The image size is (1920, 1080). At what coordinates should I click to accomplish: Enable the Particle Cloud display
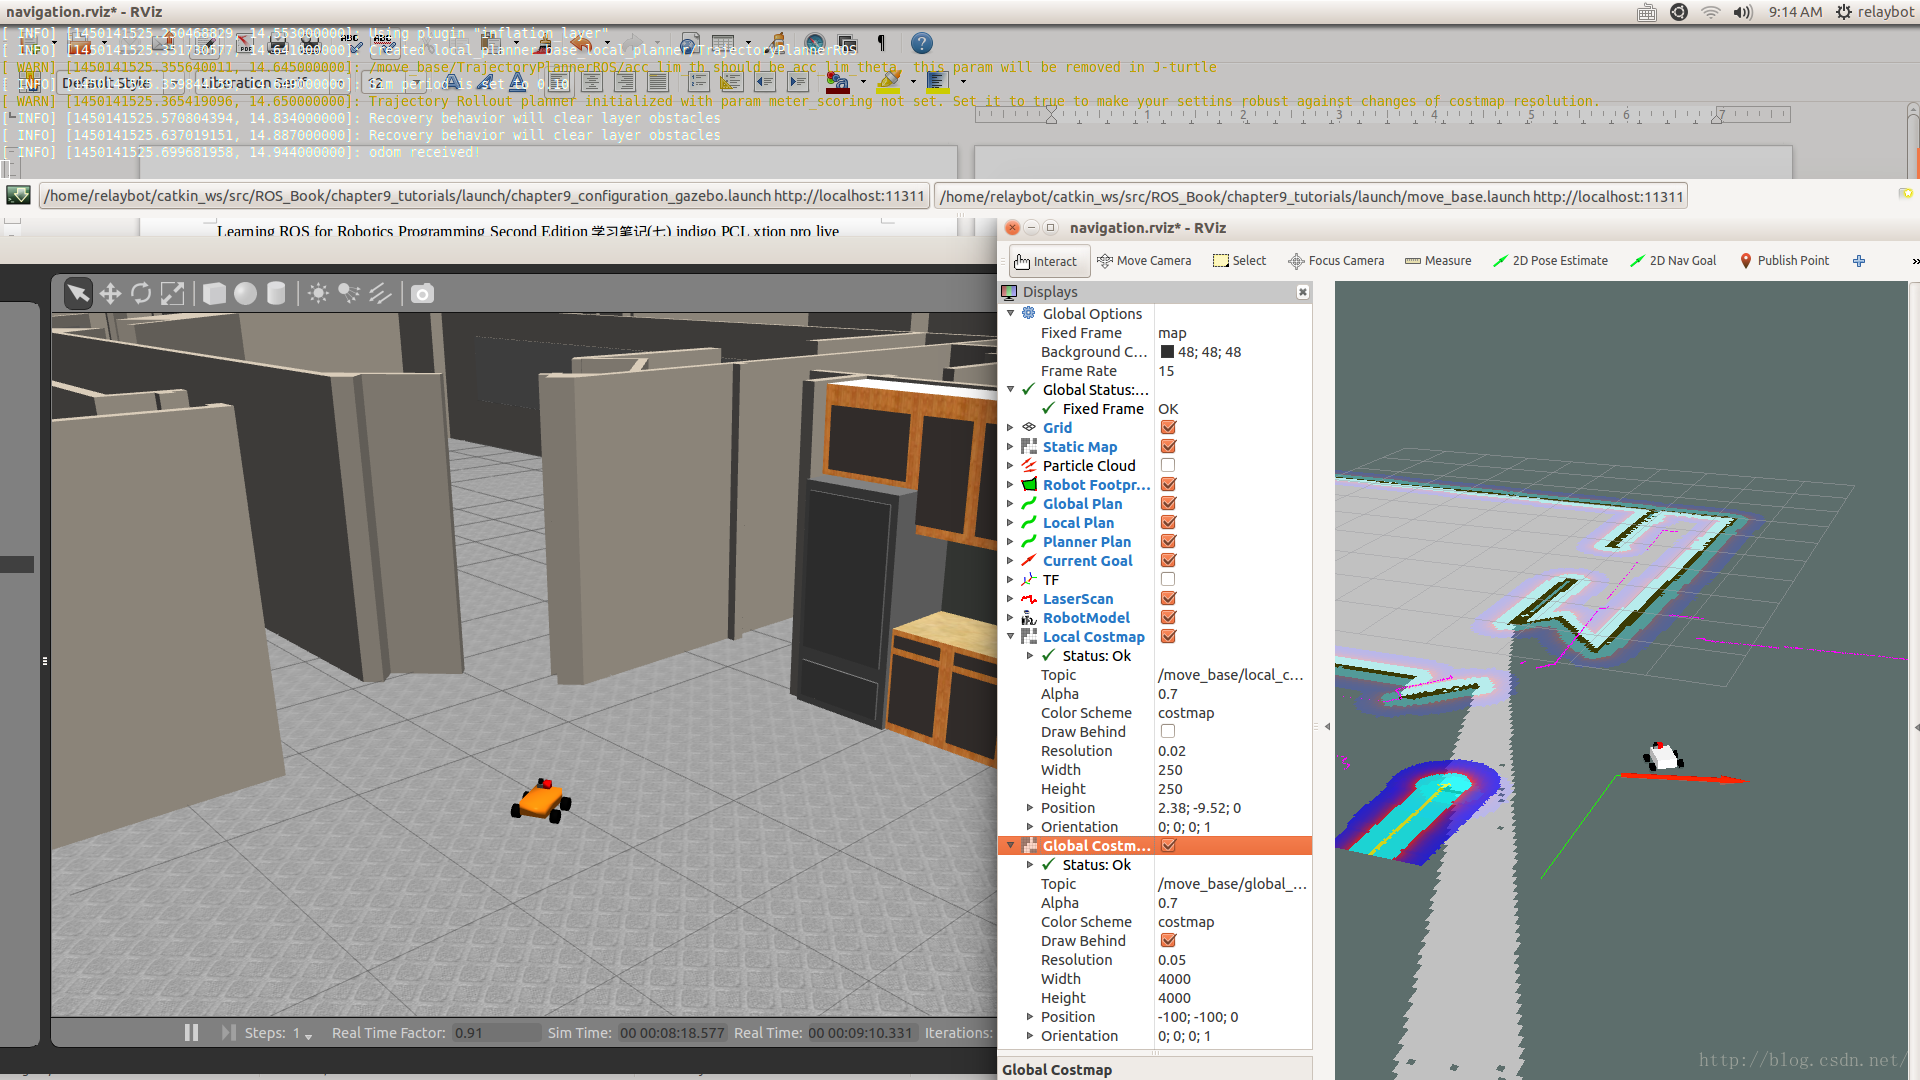(x=1168, y=466)
